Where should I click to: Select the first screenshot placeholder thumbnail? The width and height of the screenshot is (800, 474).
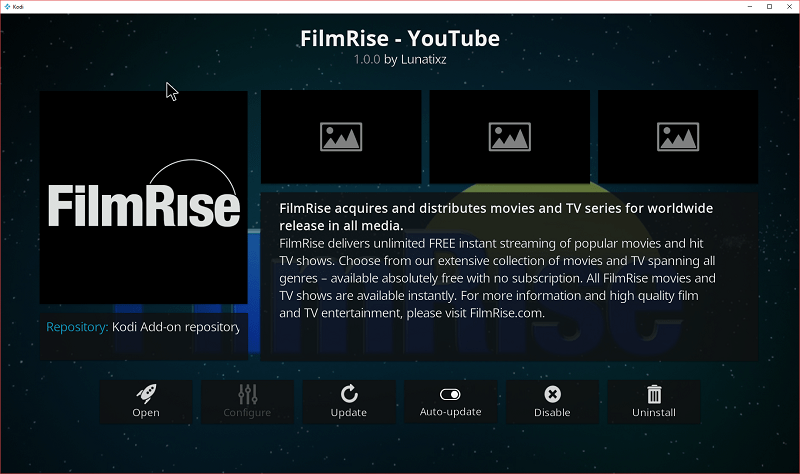[x=341, y=137]
